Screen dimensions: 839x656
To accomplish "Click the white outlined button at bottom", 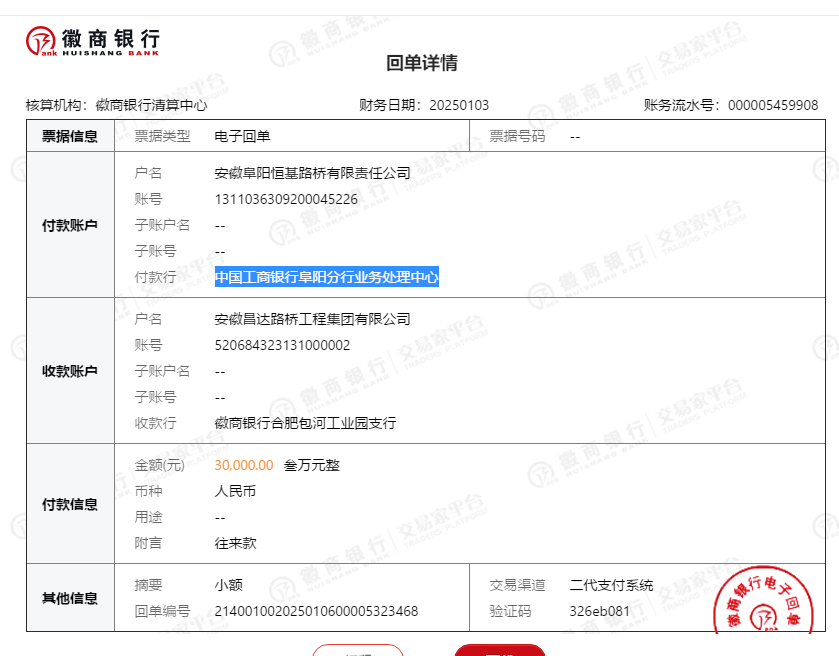I will [357, 651].
